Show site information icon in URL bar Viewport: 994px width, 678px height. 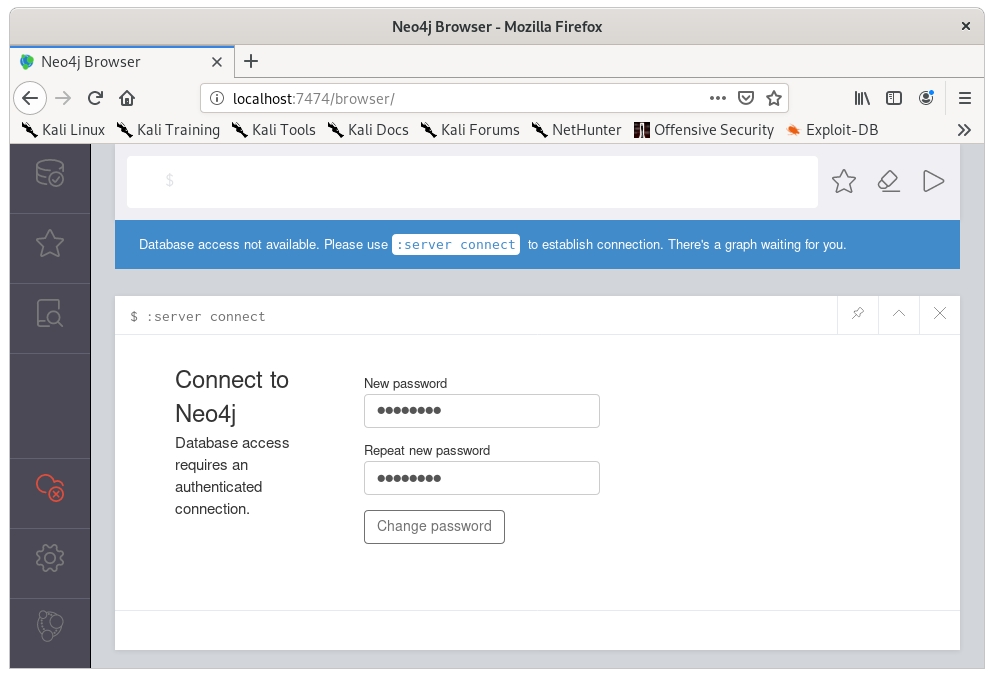tap(217, 98)
